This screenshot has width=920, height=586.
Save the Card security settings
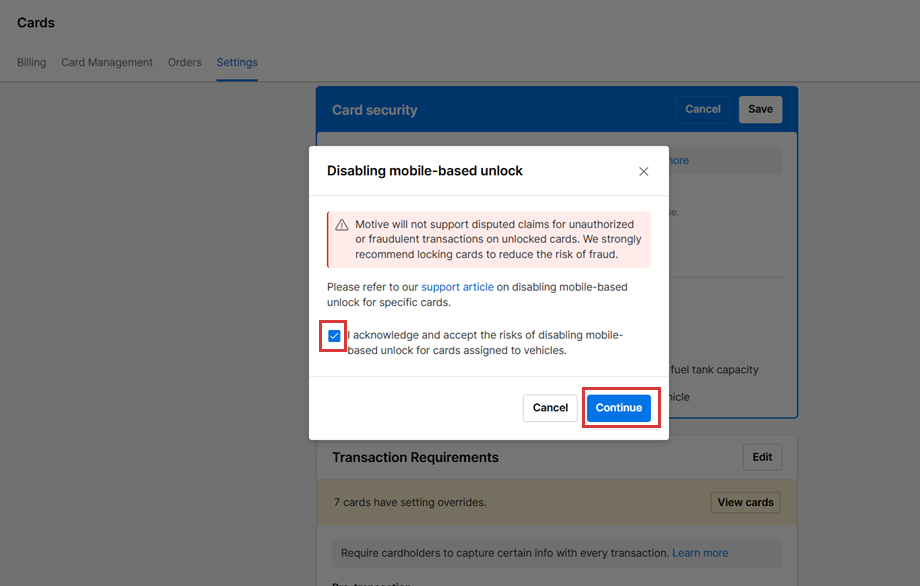pyautogui.click(x=760, y=109)
